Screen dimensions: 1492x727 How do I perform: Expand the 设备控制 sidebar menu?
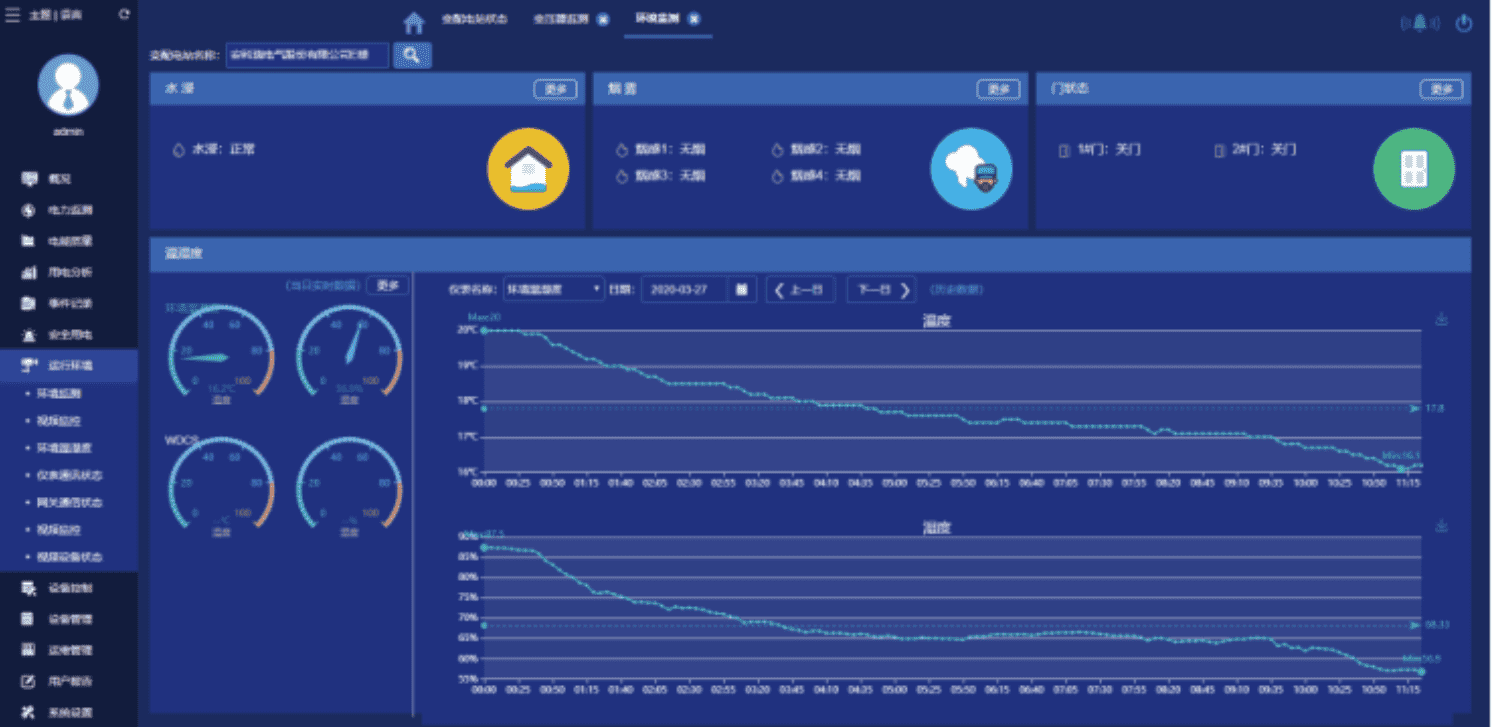pyautogui.click(x=69, y=588)
